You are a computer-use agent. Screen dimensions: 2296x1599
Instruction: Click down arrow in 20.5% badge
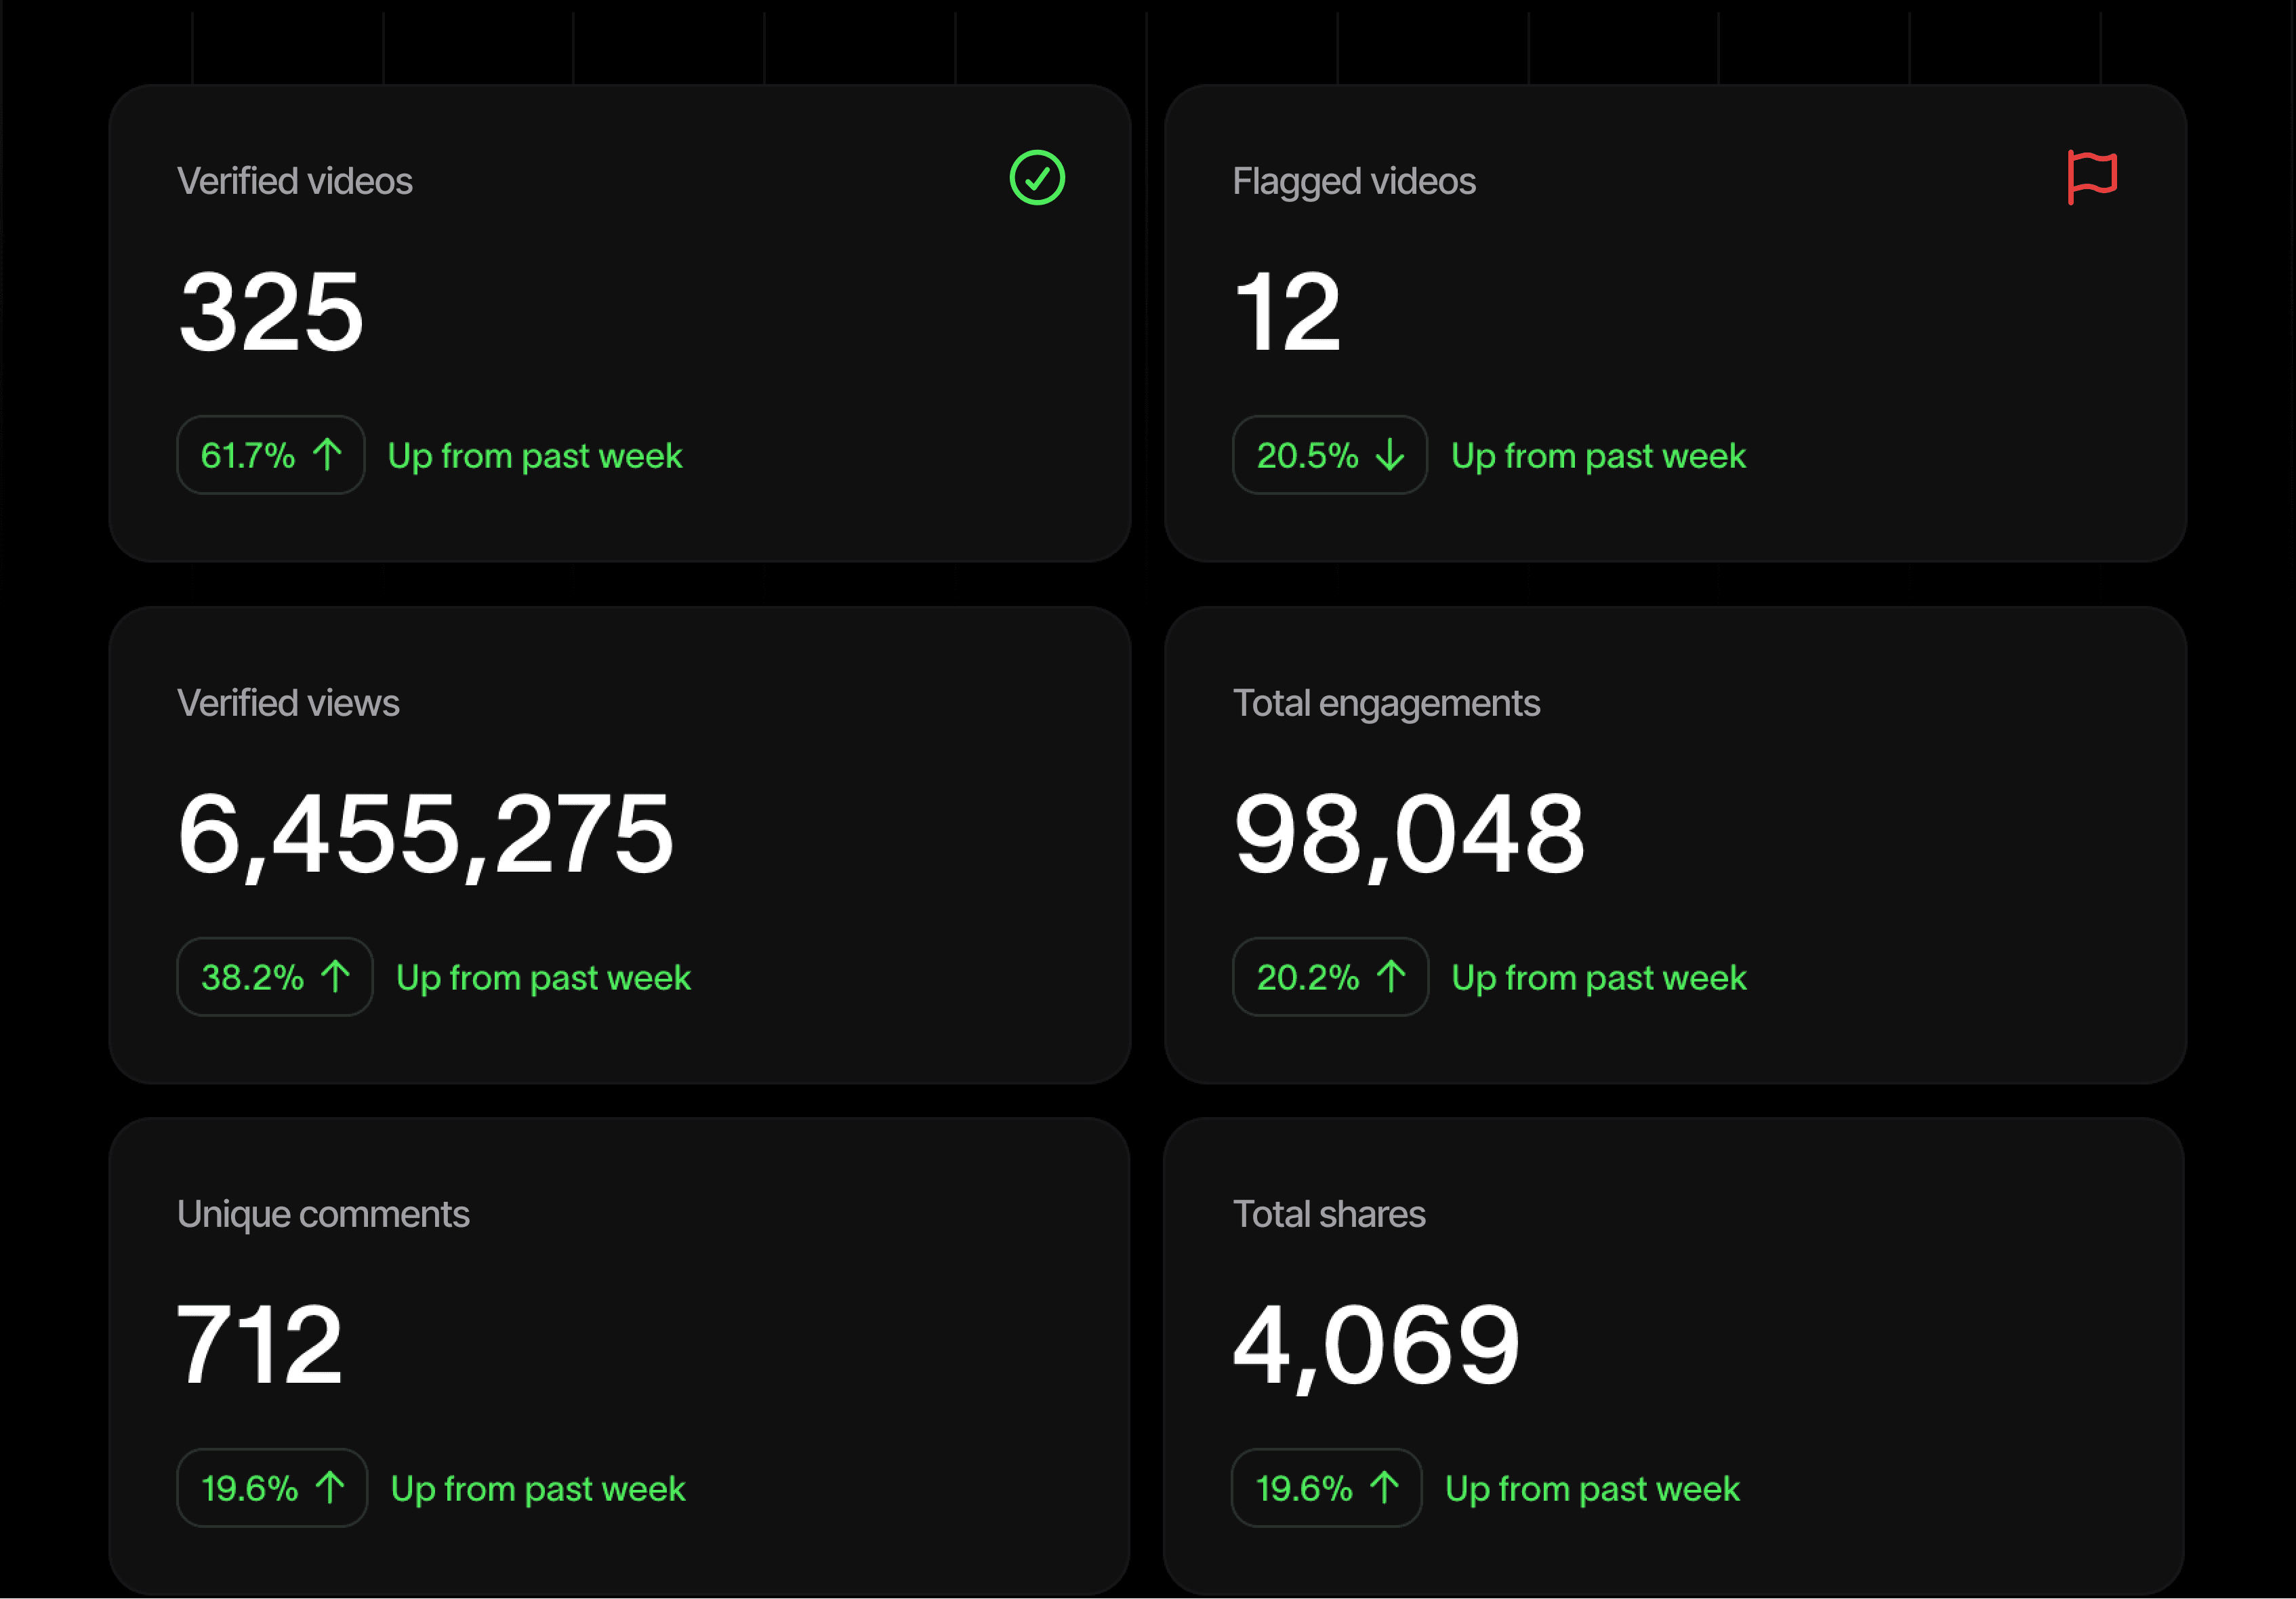pos(1390,455)
